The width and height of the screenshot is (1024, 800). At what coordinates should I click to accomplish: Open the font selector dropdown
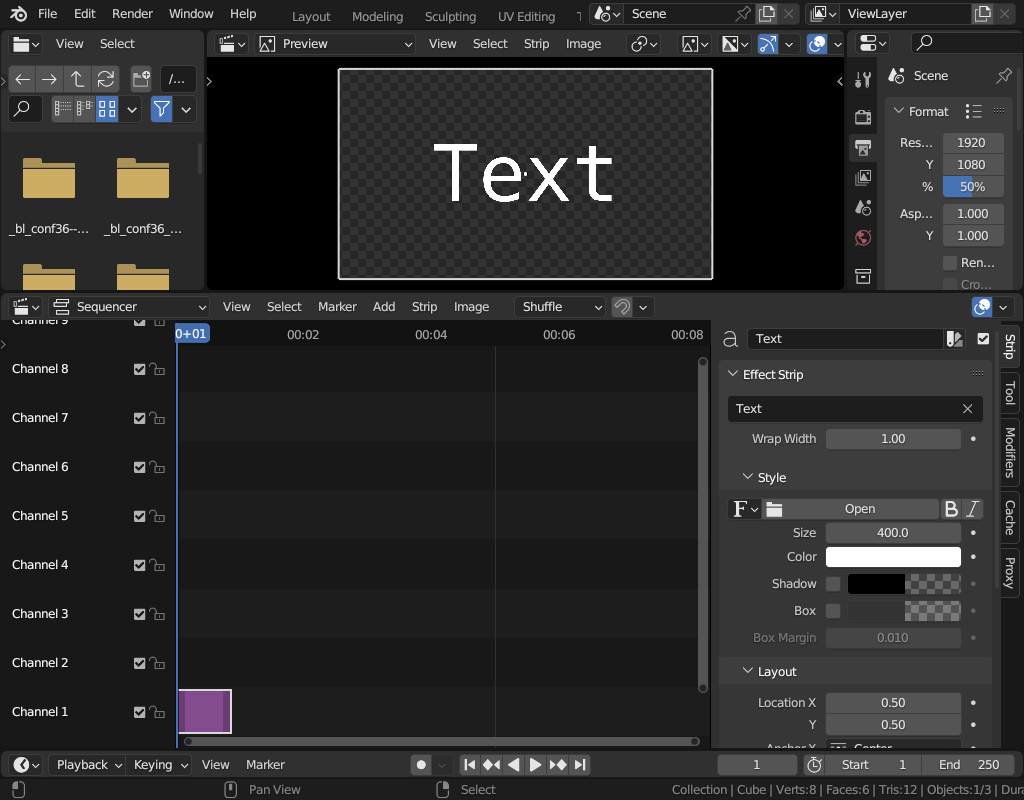click(x=744, y=509)
